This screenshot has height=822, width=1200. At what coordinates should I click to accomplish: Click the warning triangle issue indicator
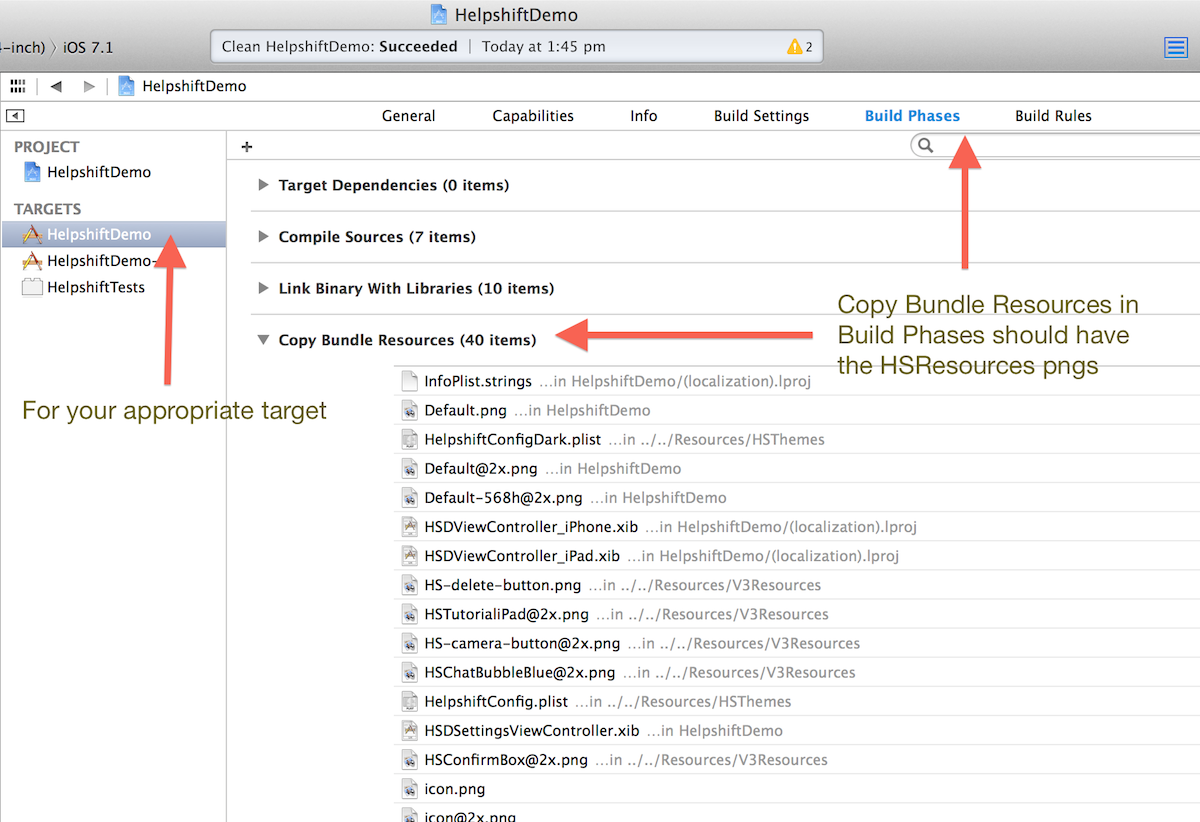[x=794, y=47]
